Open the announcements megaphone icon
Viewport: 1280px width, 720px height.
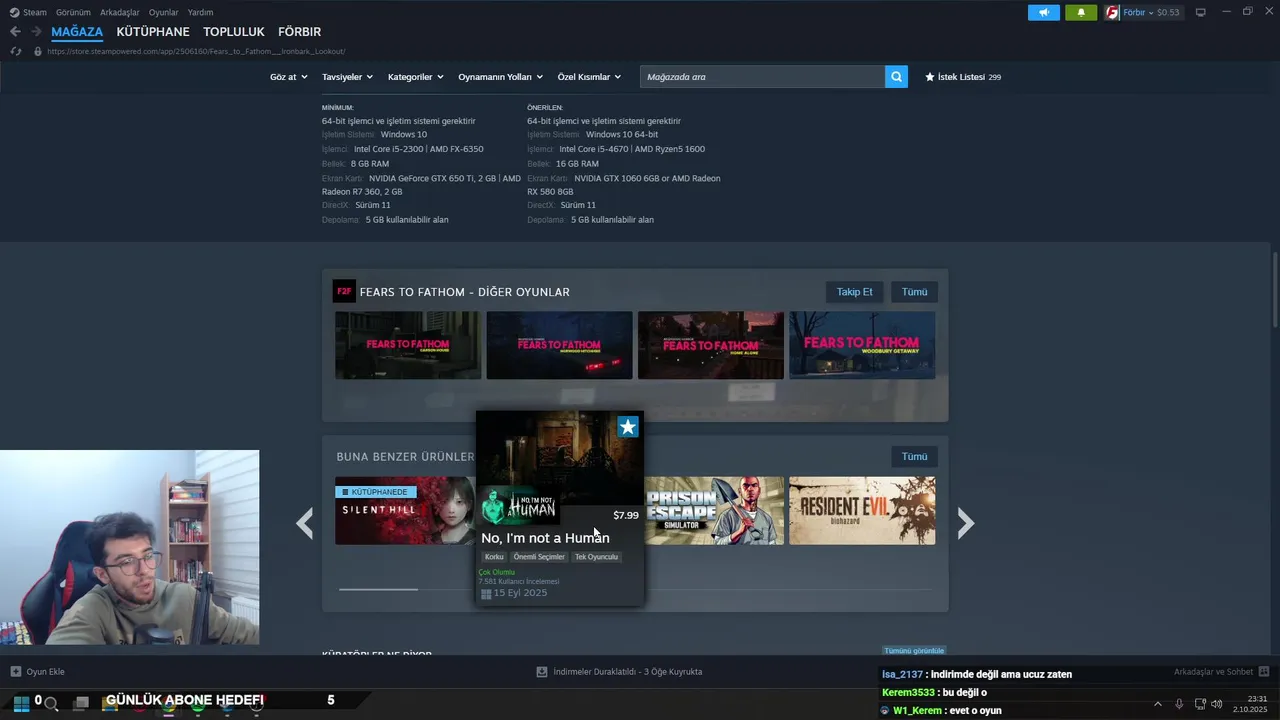click(1043, 13)
